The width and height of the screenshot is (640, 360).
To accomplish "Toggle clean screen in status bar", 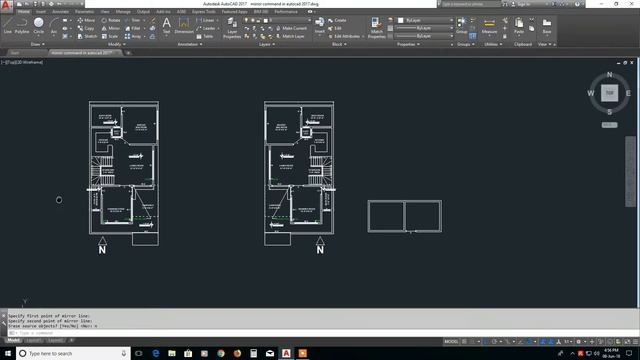I will tap(627, 342).
